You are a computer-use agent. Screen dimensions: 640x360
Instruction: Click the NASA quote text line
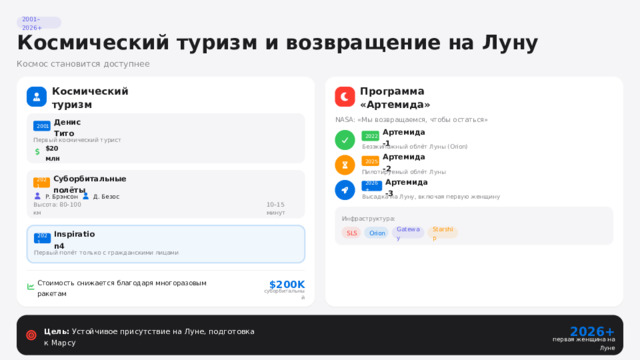pos(411,120)
